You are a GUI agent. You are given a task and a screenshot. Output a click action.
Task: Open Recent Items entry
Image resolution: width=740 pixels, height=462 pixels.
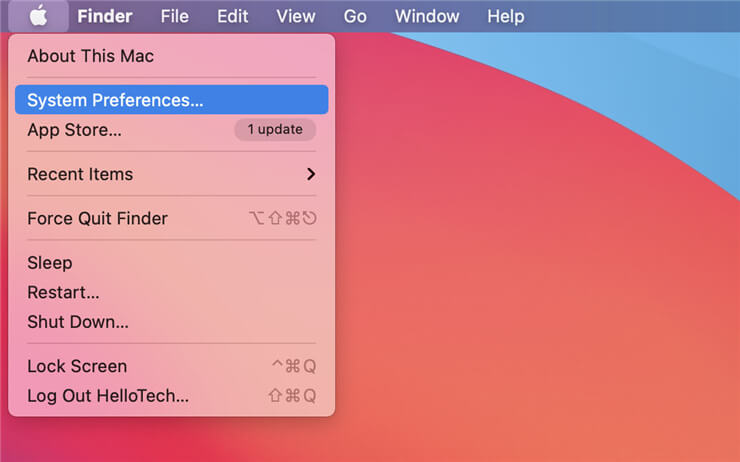(x=172, y=174)
